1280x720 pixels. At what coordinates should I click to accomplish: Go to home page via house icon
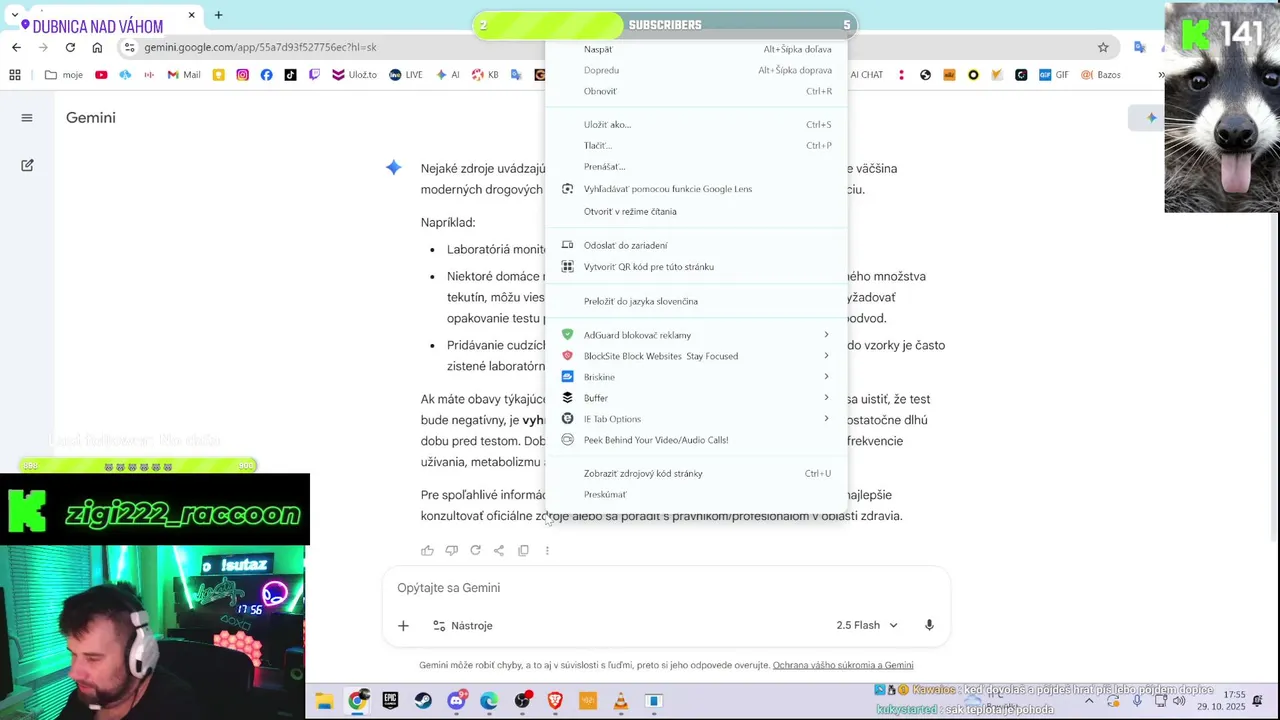click(97, 47)
